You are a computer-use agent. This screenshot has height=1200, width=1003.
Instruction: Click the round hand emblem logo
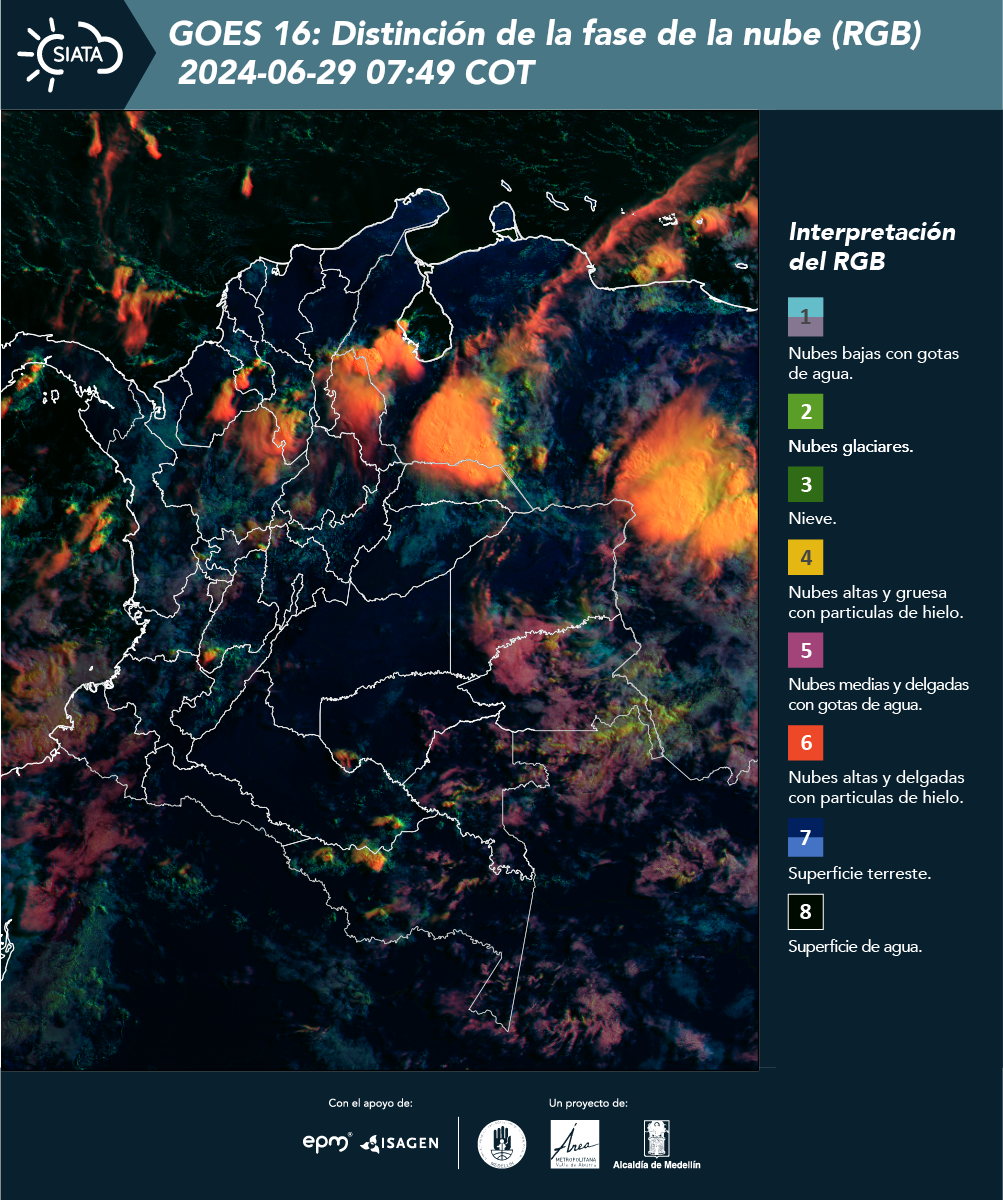502,1143
